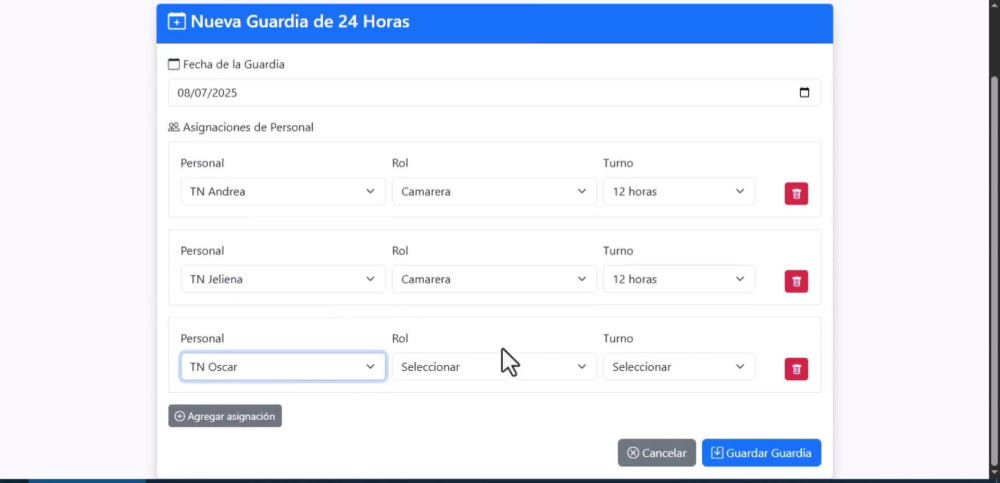Viewport: 1000px width, 483px height.
Task: Cancel the new guardia form
Action: point(656,453)
